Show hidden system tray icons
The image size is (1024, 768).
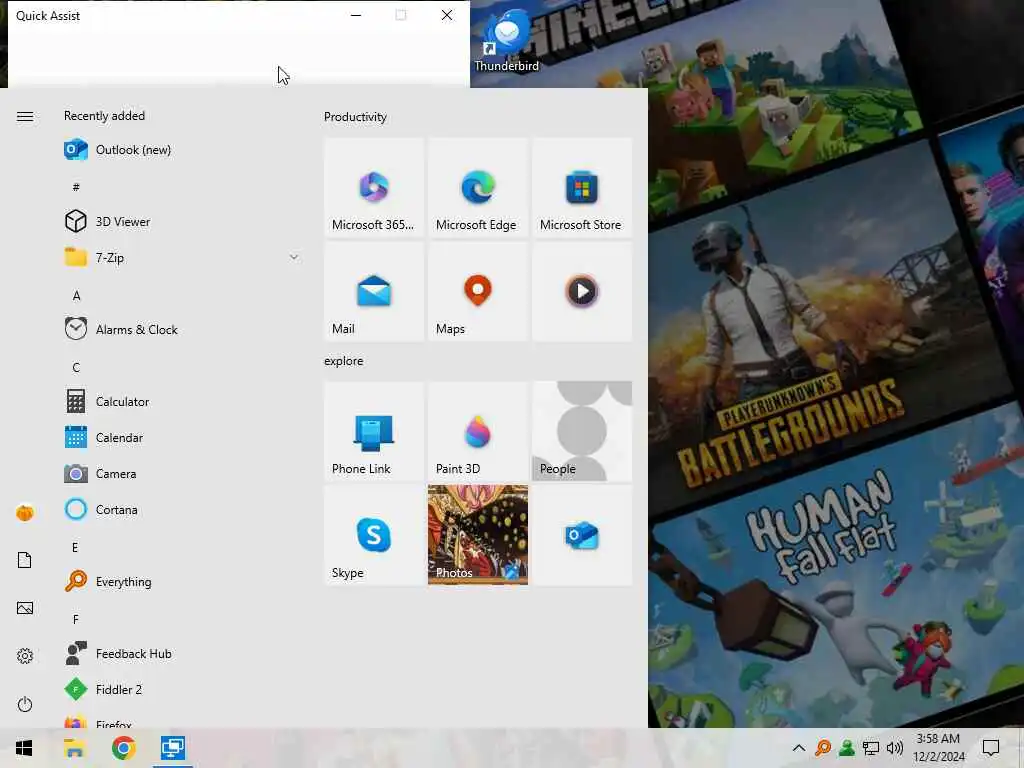click(799, 748)
